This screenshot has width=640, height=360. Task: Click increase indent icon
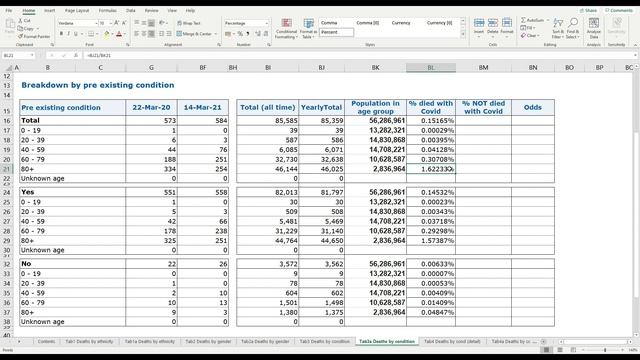point(169,34)
